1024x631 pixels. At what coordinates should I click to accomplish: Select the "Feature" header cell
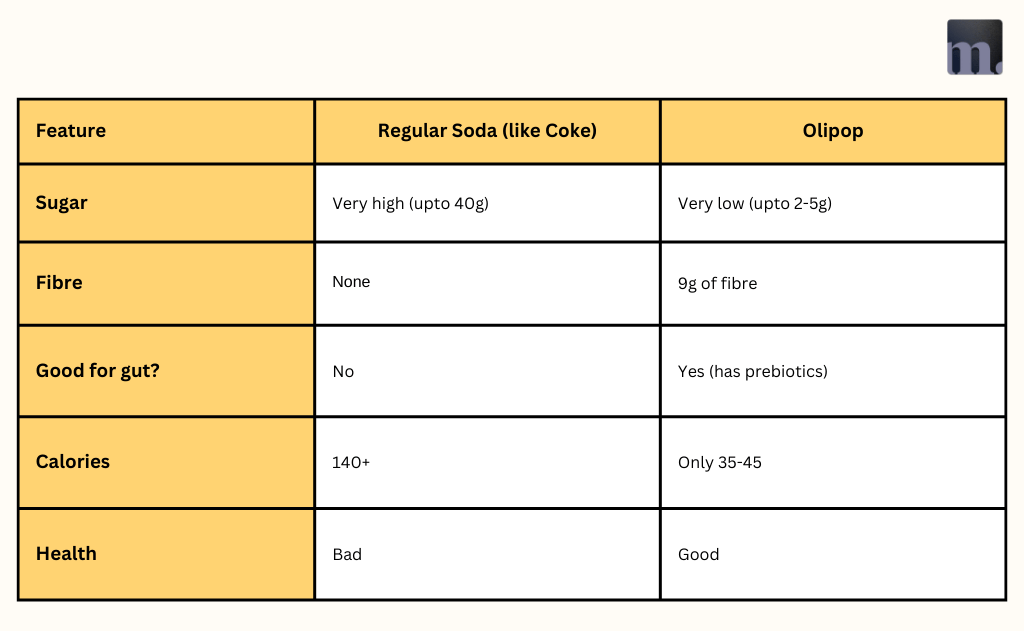tap(71, 131)
